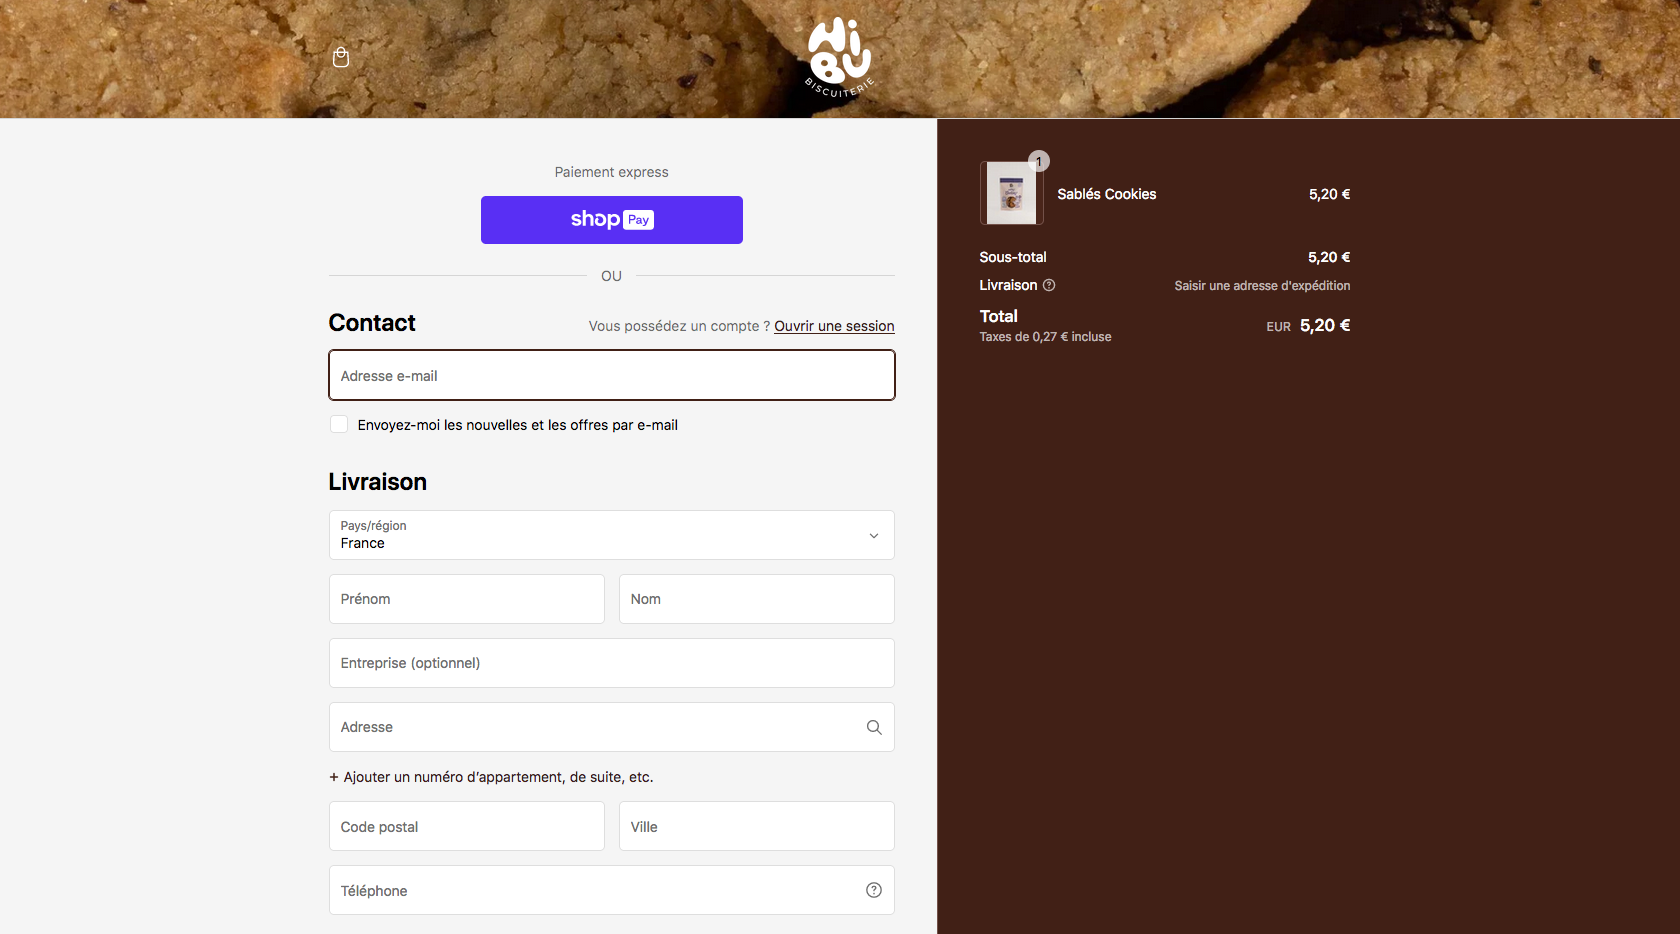Click the Prénom input field
The width and height of the screenshot is (1680, 934).
click(467, 599)
